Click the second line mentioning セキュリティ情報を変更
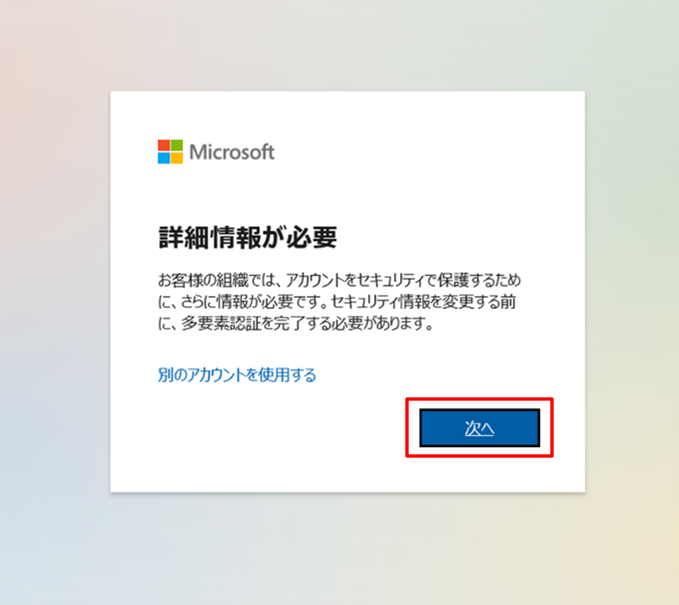The height and width of the screenshot is (605, 679). (x=337, y=302)
